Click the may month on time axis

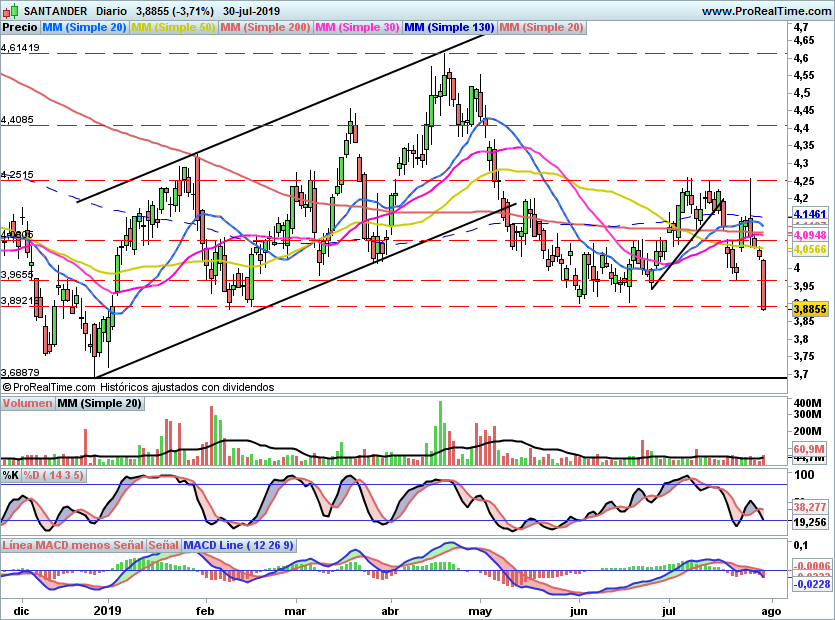[x=480, y=611]
